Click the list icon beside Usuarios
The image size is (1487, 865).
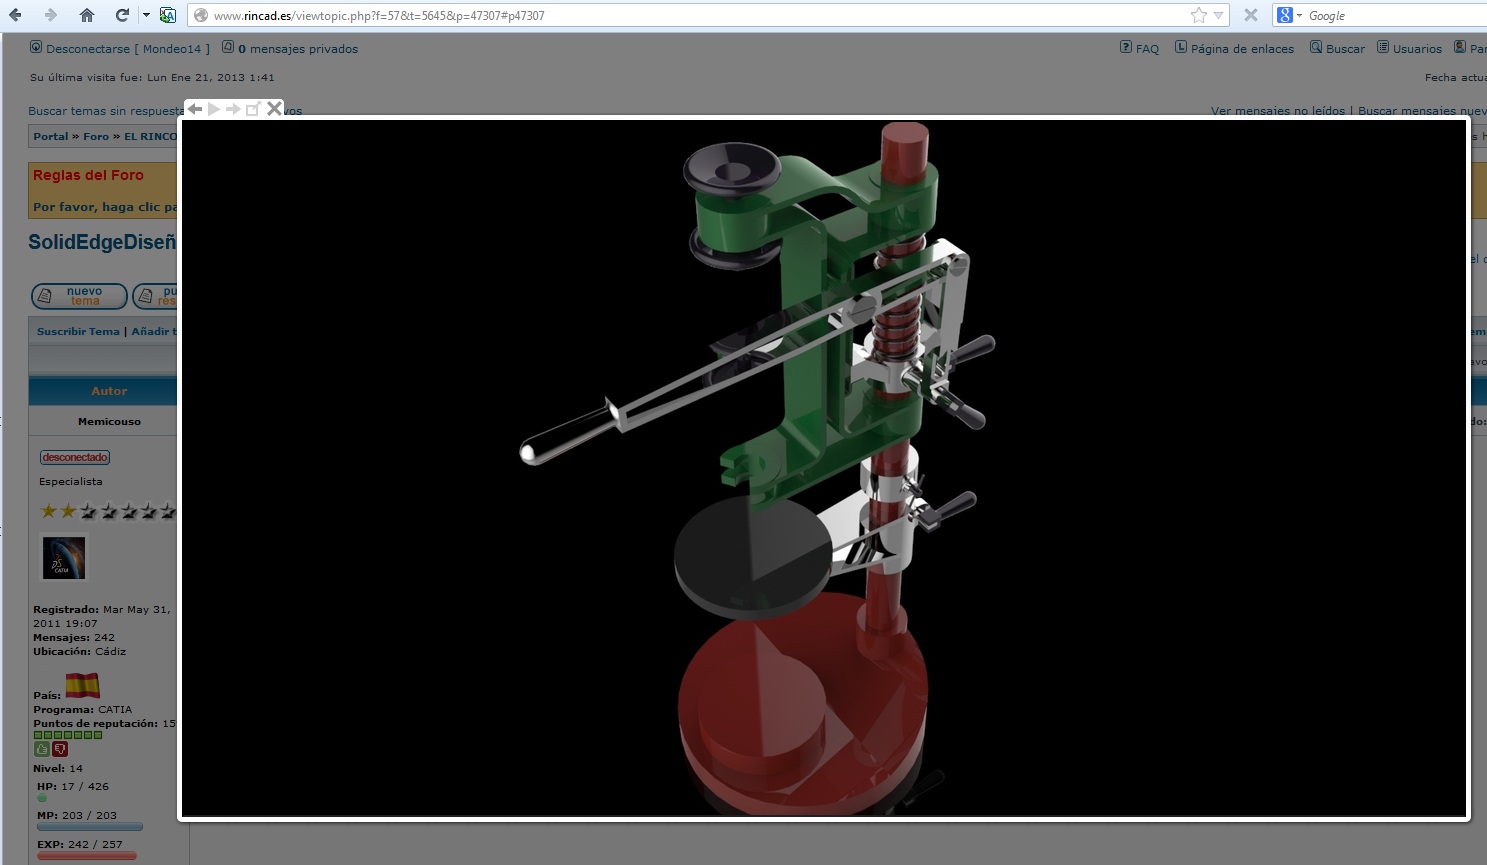click(1383, 47)
